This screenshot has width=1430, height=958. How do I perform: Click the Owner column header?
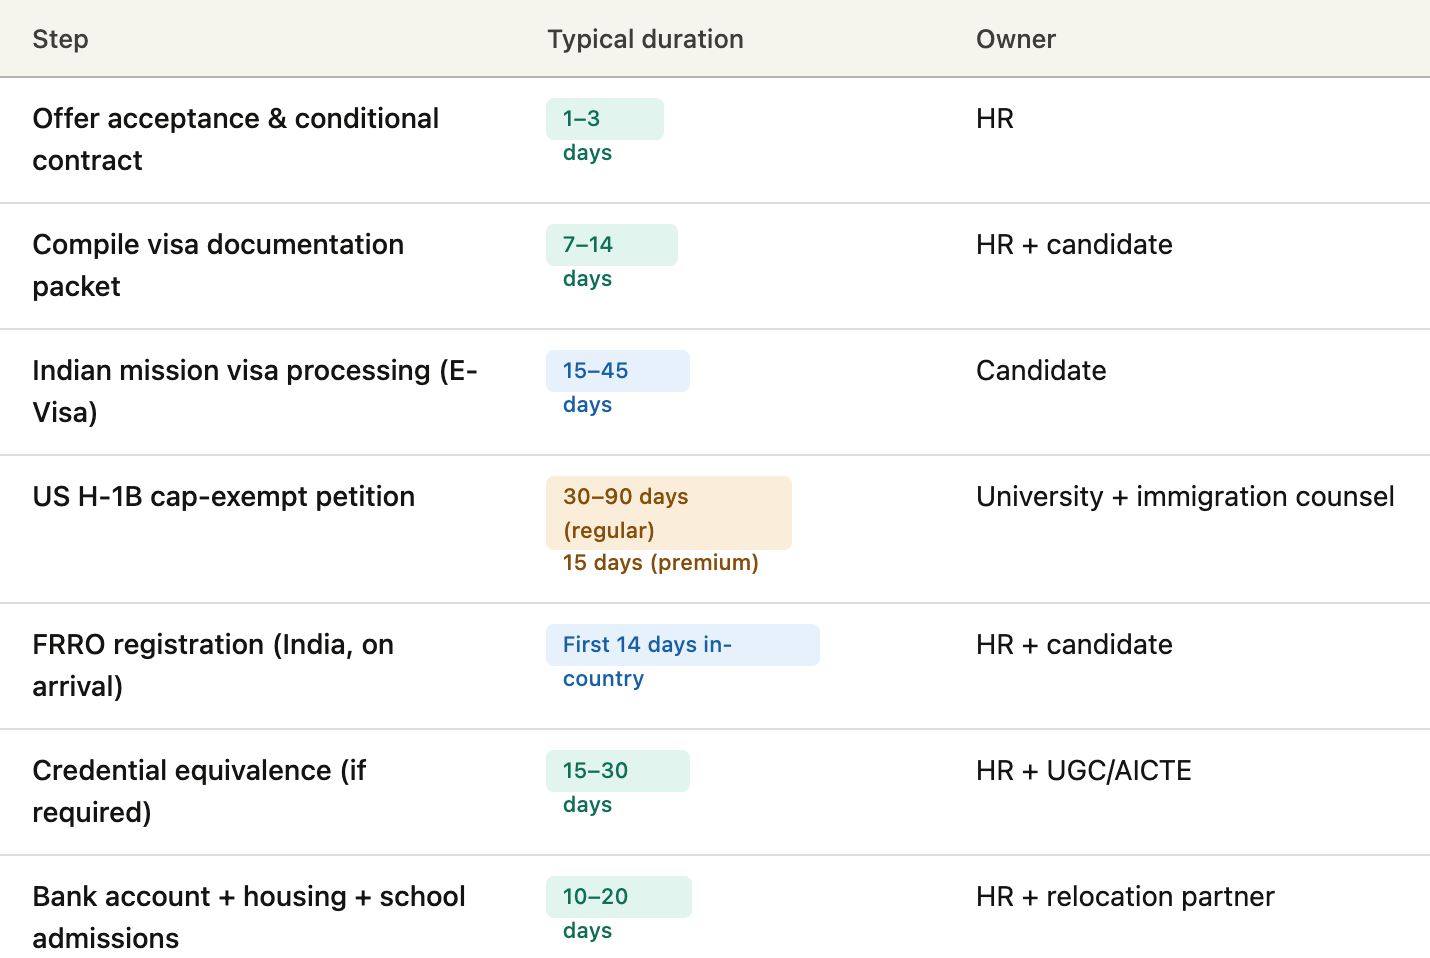point(1015,39)
